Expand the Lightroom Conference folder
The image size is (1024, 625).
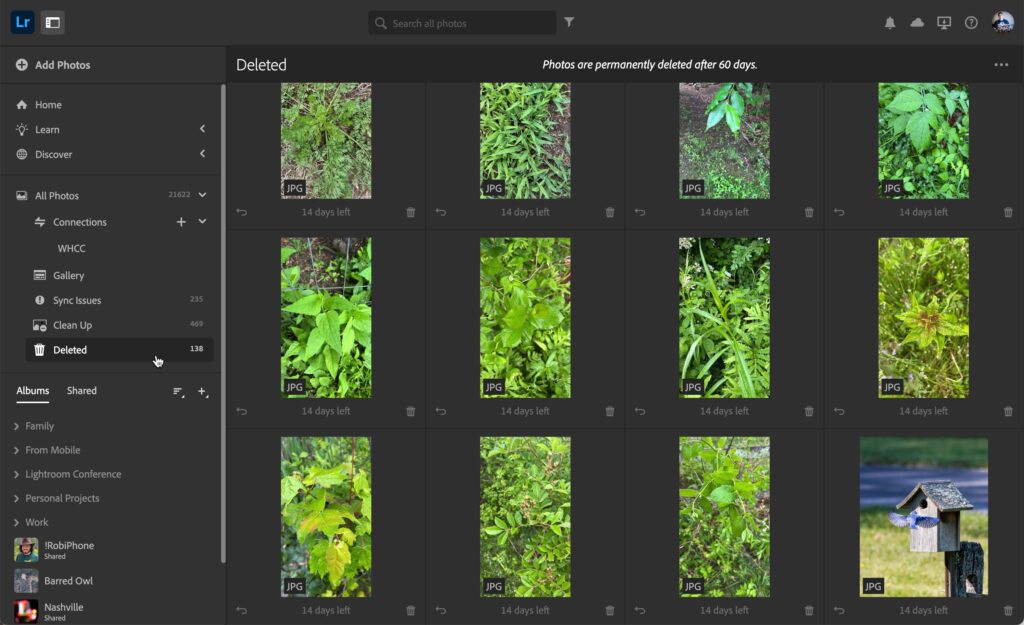click(x=16, y=474)
